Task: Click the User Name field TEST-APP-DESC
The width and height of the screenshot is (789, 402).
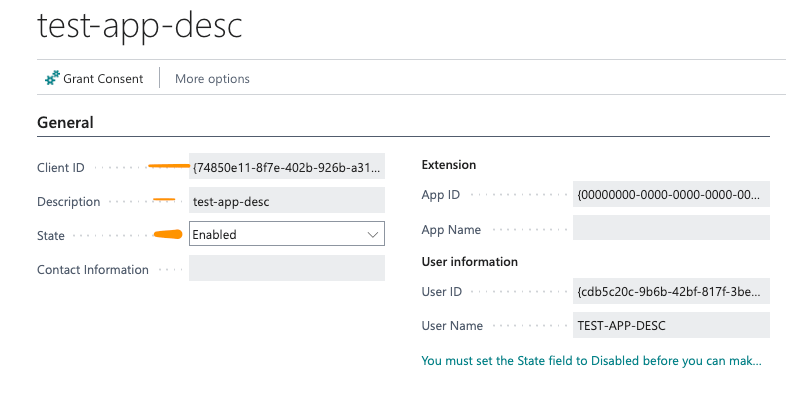Action: coord(671,325)
